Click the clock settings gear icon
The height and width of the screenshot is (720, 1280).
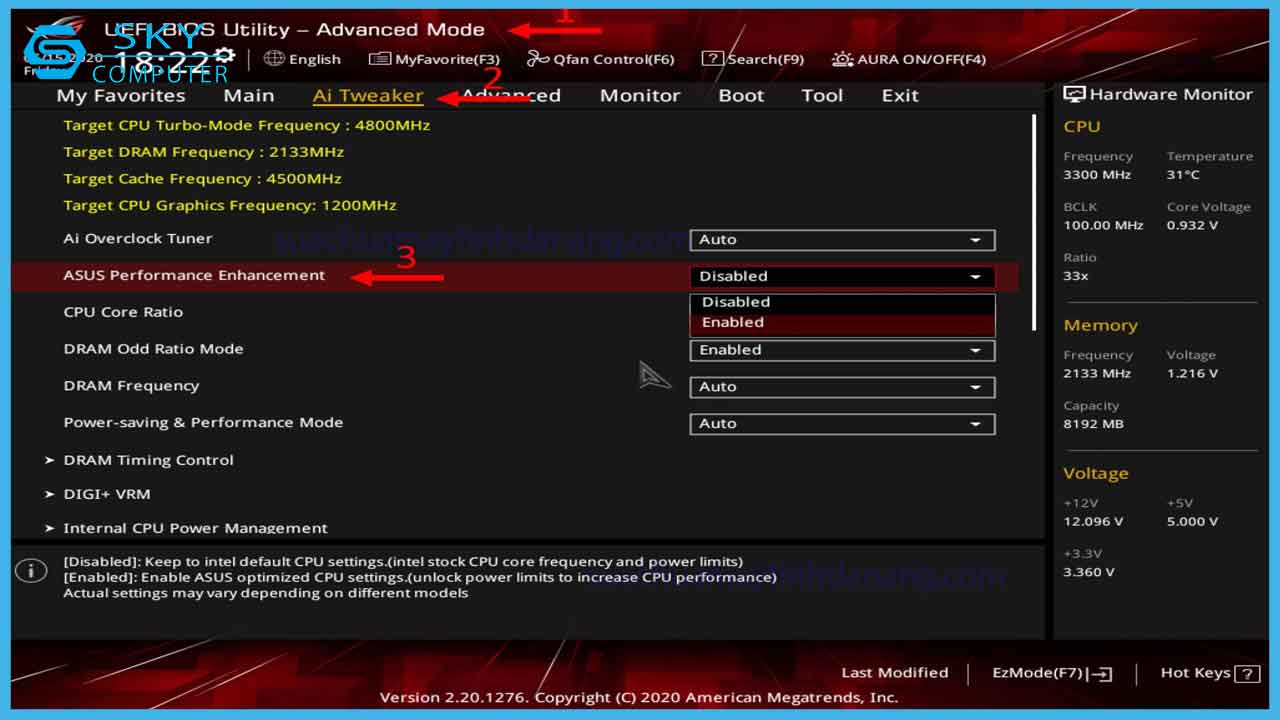pyautogui.click(x=225, y=56)
